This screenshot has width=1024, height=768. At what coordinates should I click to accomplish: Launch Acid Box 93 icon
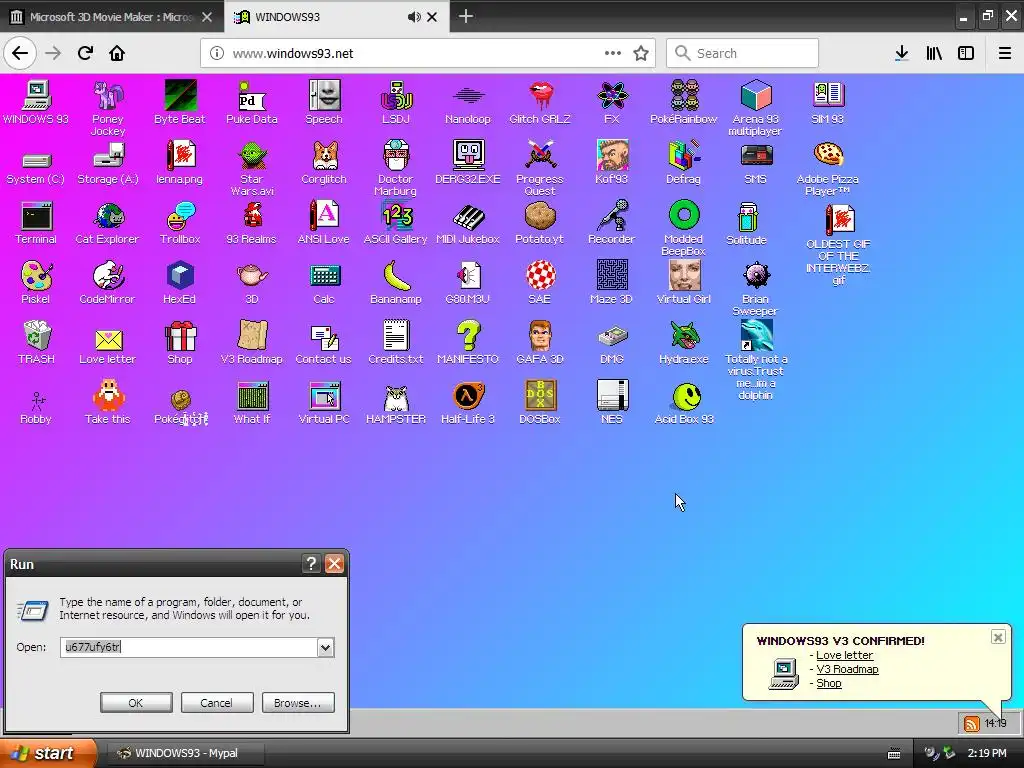(x=684, y=396)
